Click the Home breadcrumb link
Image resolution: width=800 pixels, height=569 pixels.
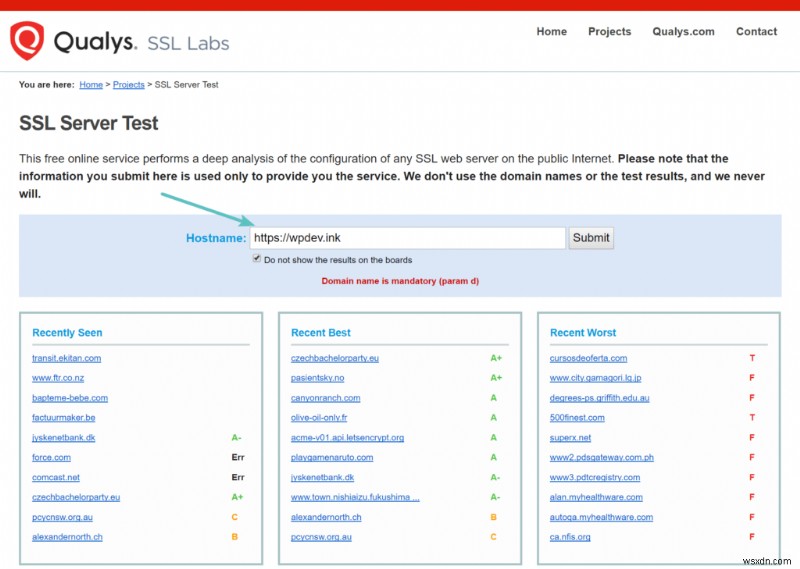[x=91, y=85]
